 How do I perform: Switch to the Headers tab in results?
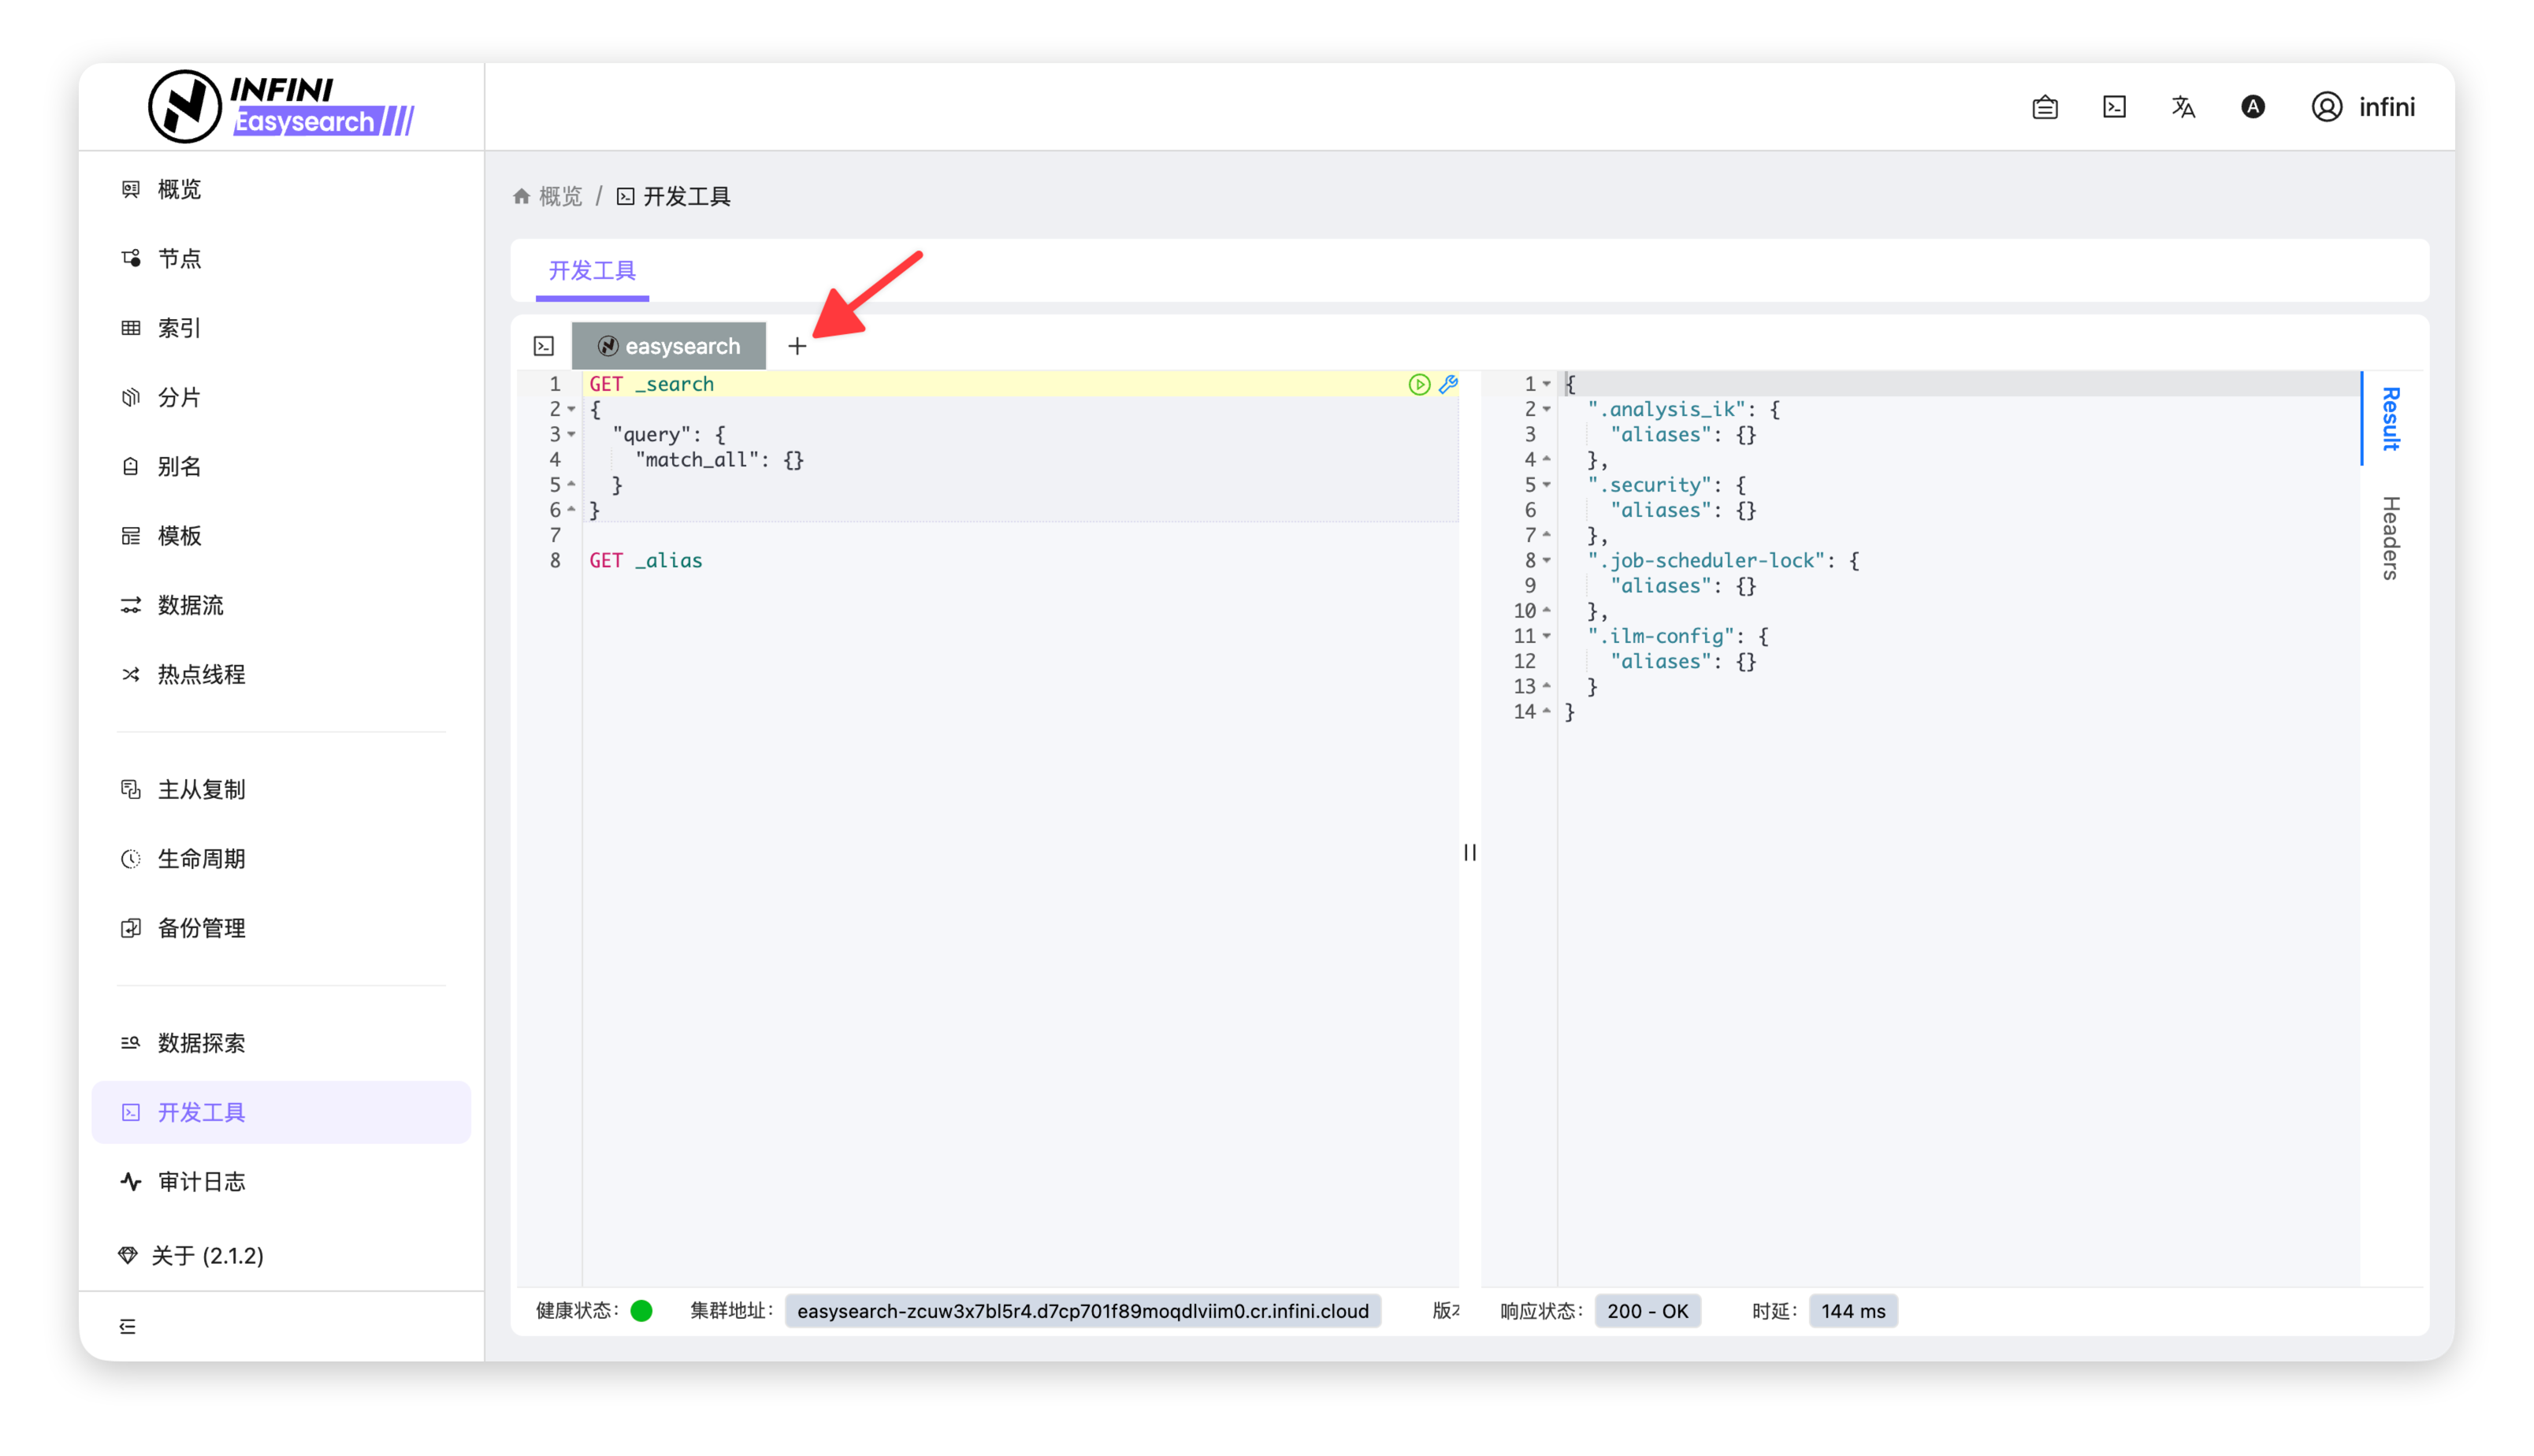[x=2390, y=538]
